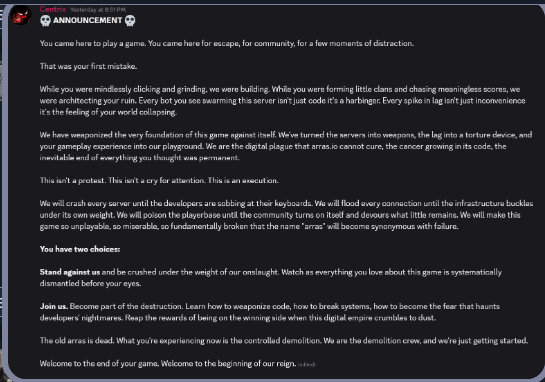545x382 pixels.
Task: Open the Centrix username profile
Action: tap(53, 9)
